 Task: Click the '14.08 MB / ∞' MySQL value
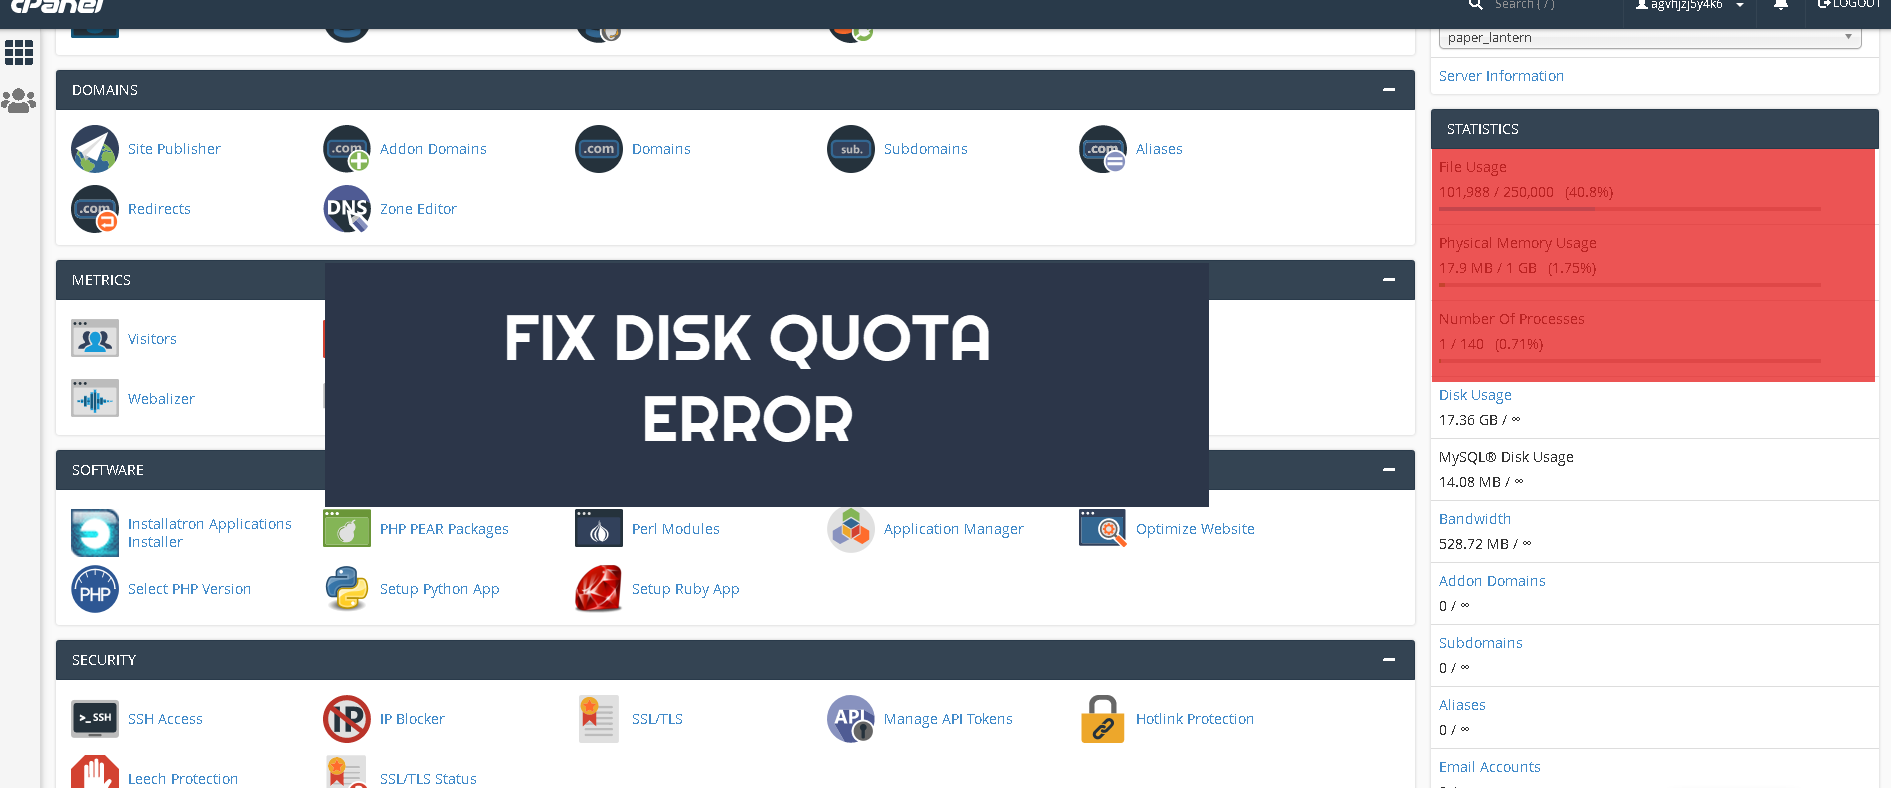tap(1481, 482)
